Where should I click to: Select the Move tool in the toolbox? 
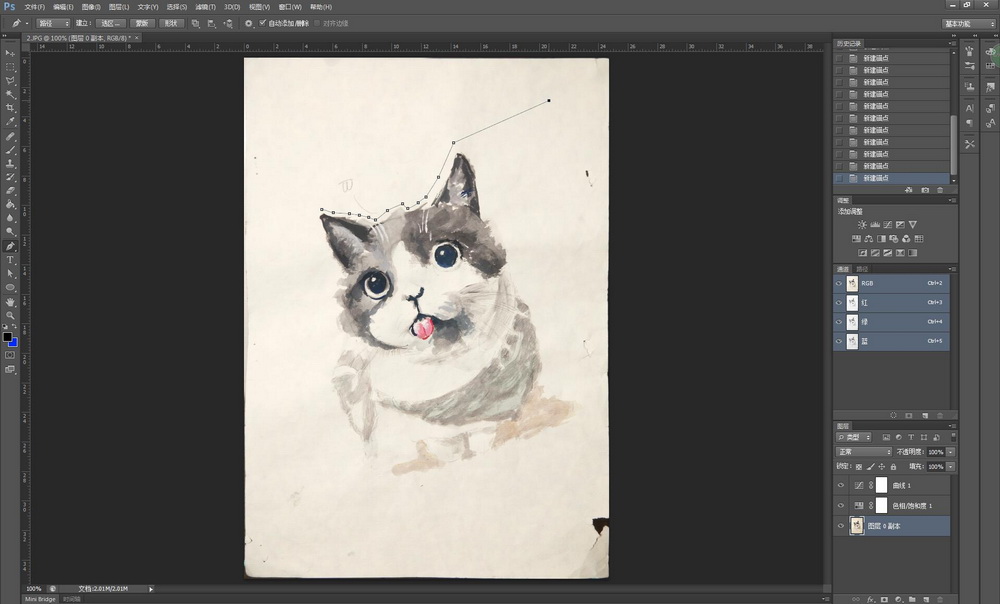pyautogui.click(x=10, y=53)
